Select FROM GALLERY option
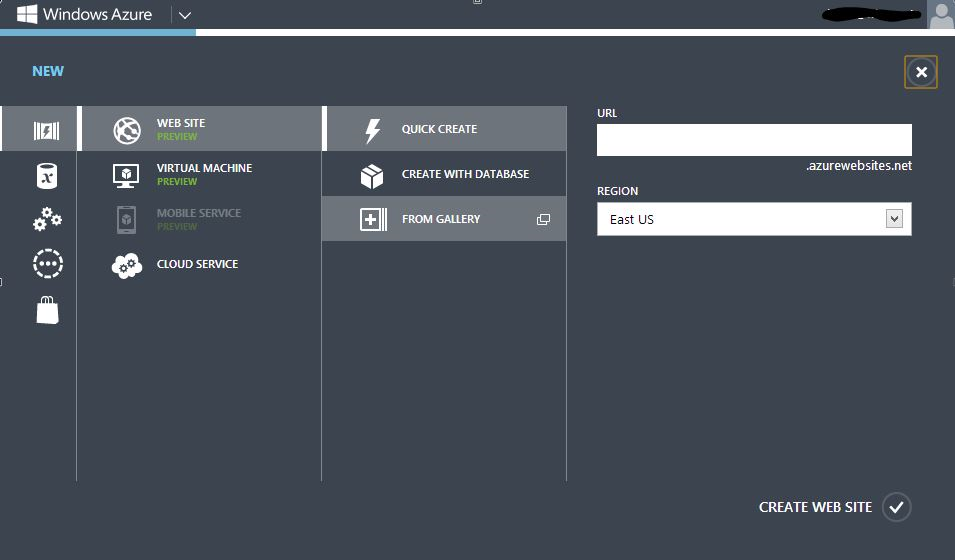 pyautogui.click(x=445, y=219)
